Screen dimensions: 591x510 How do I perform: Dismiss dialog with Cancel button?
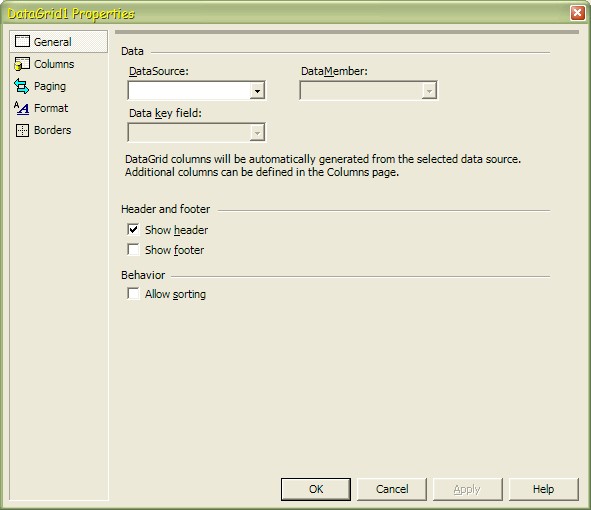tap(392, 489)
